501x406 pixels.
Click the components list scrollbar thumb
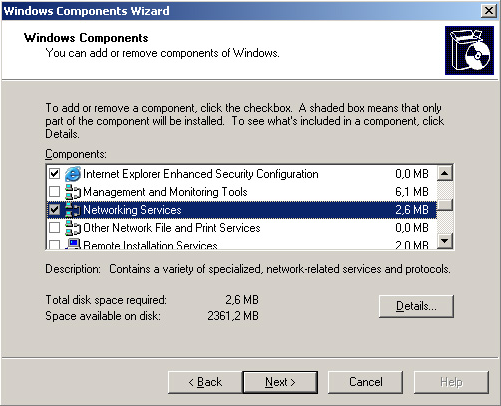point(445,204)
